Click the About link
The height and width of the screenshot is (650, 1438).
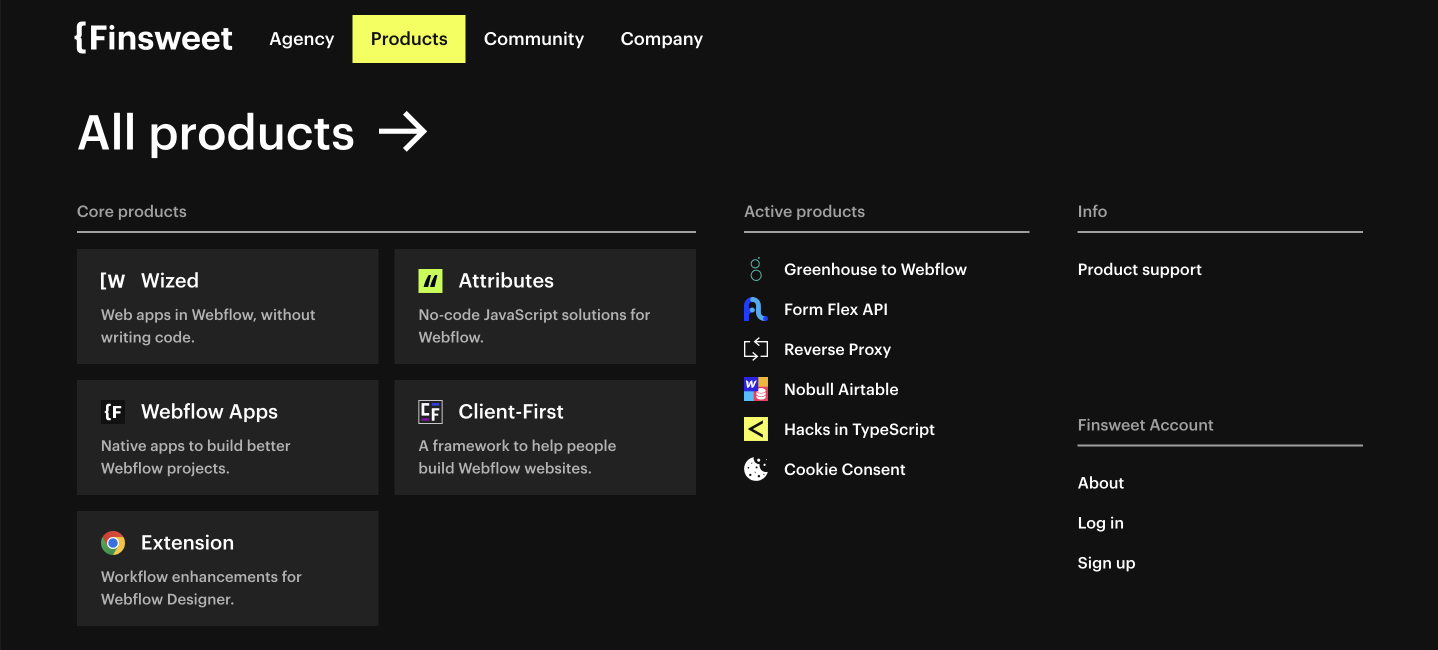(1101, 483)
